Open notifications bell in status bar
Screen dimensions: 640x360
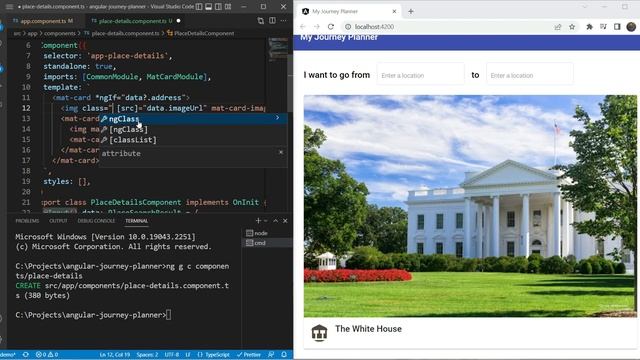coord(284,355)
